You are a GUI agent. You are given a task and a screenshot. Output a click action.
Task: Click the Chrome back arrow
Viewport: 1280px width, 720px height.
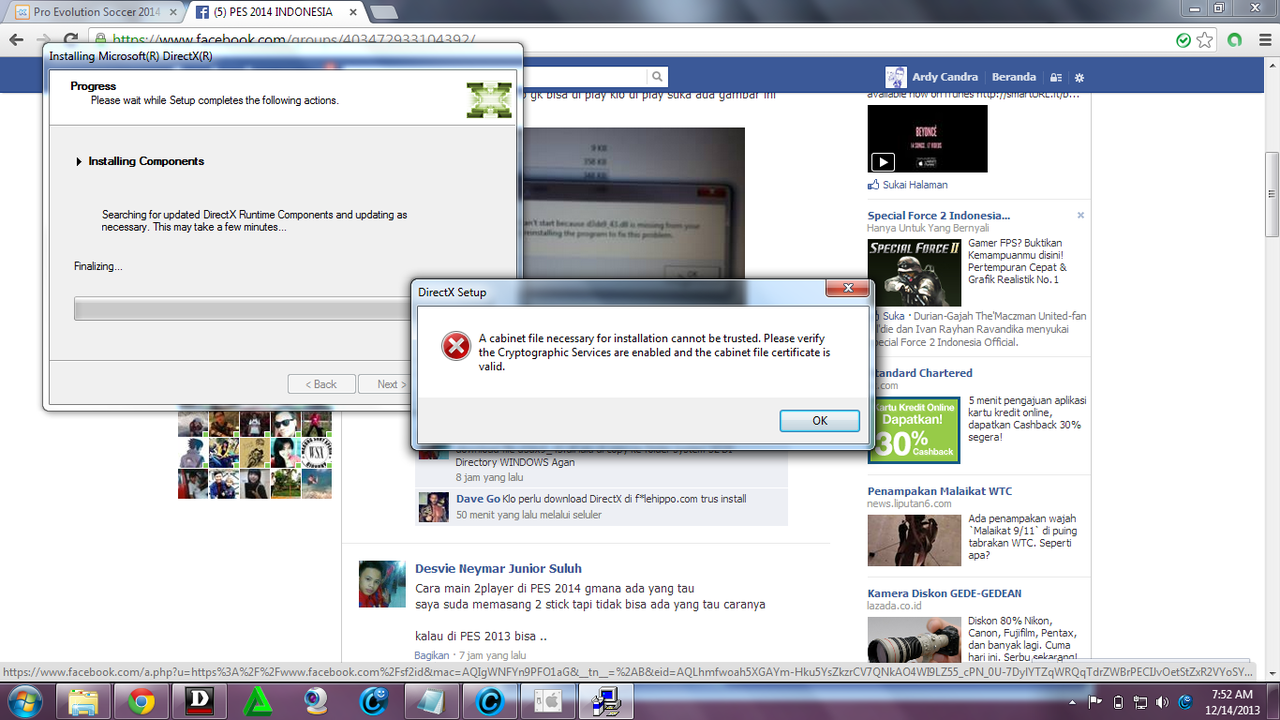click(16, 41)
